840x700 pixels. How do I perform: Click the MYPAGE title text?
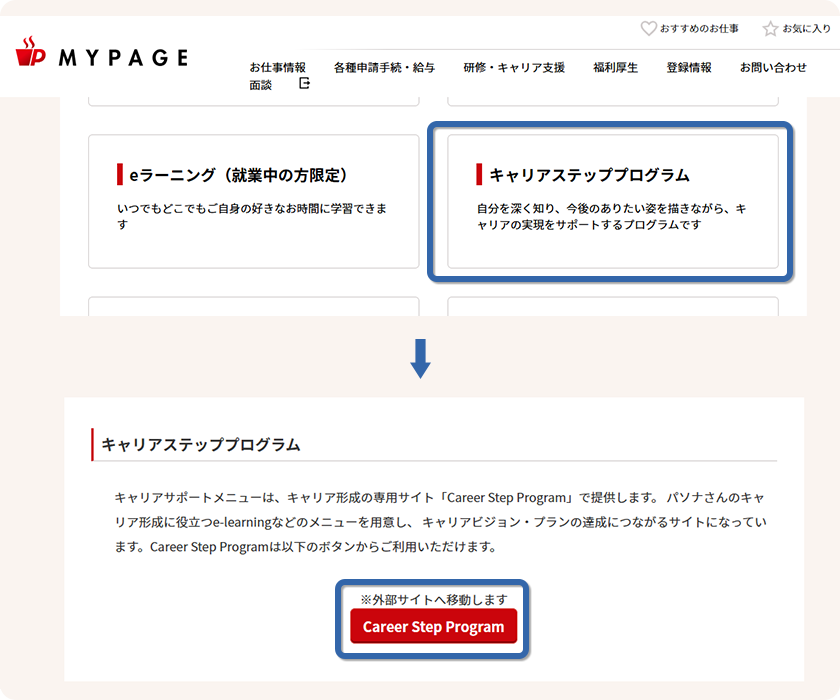(123, 58)
